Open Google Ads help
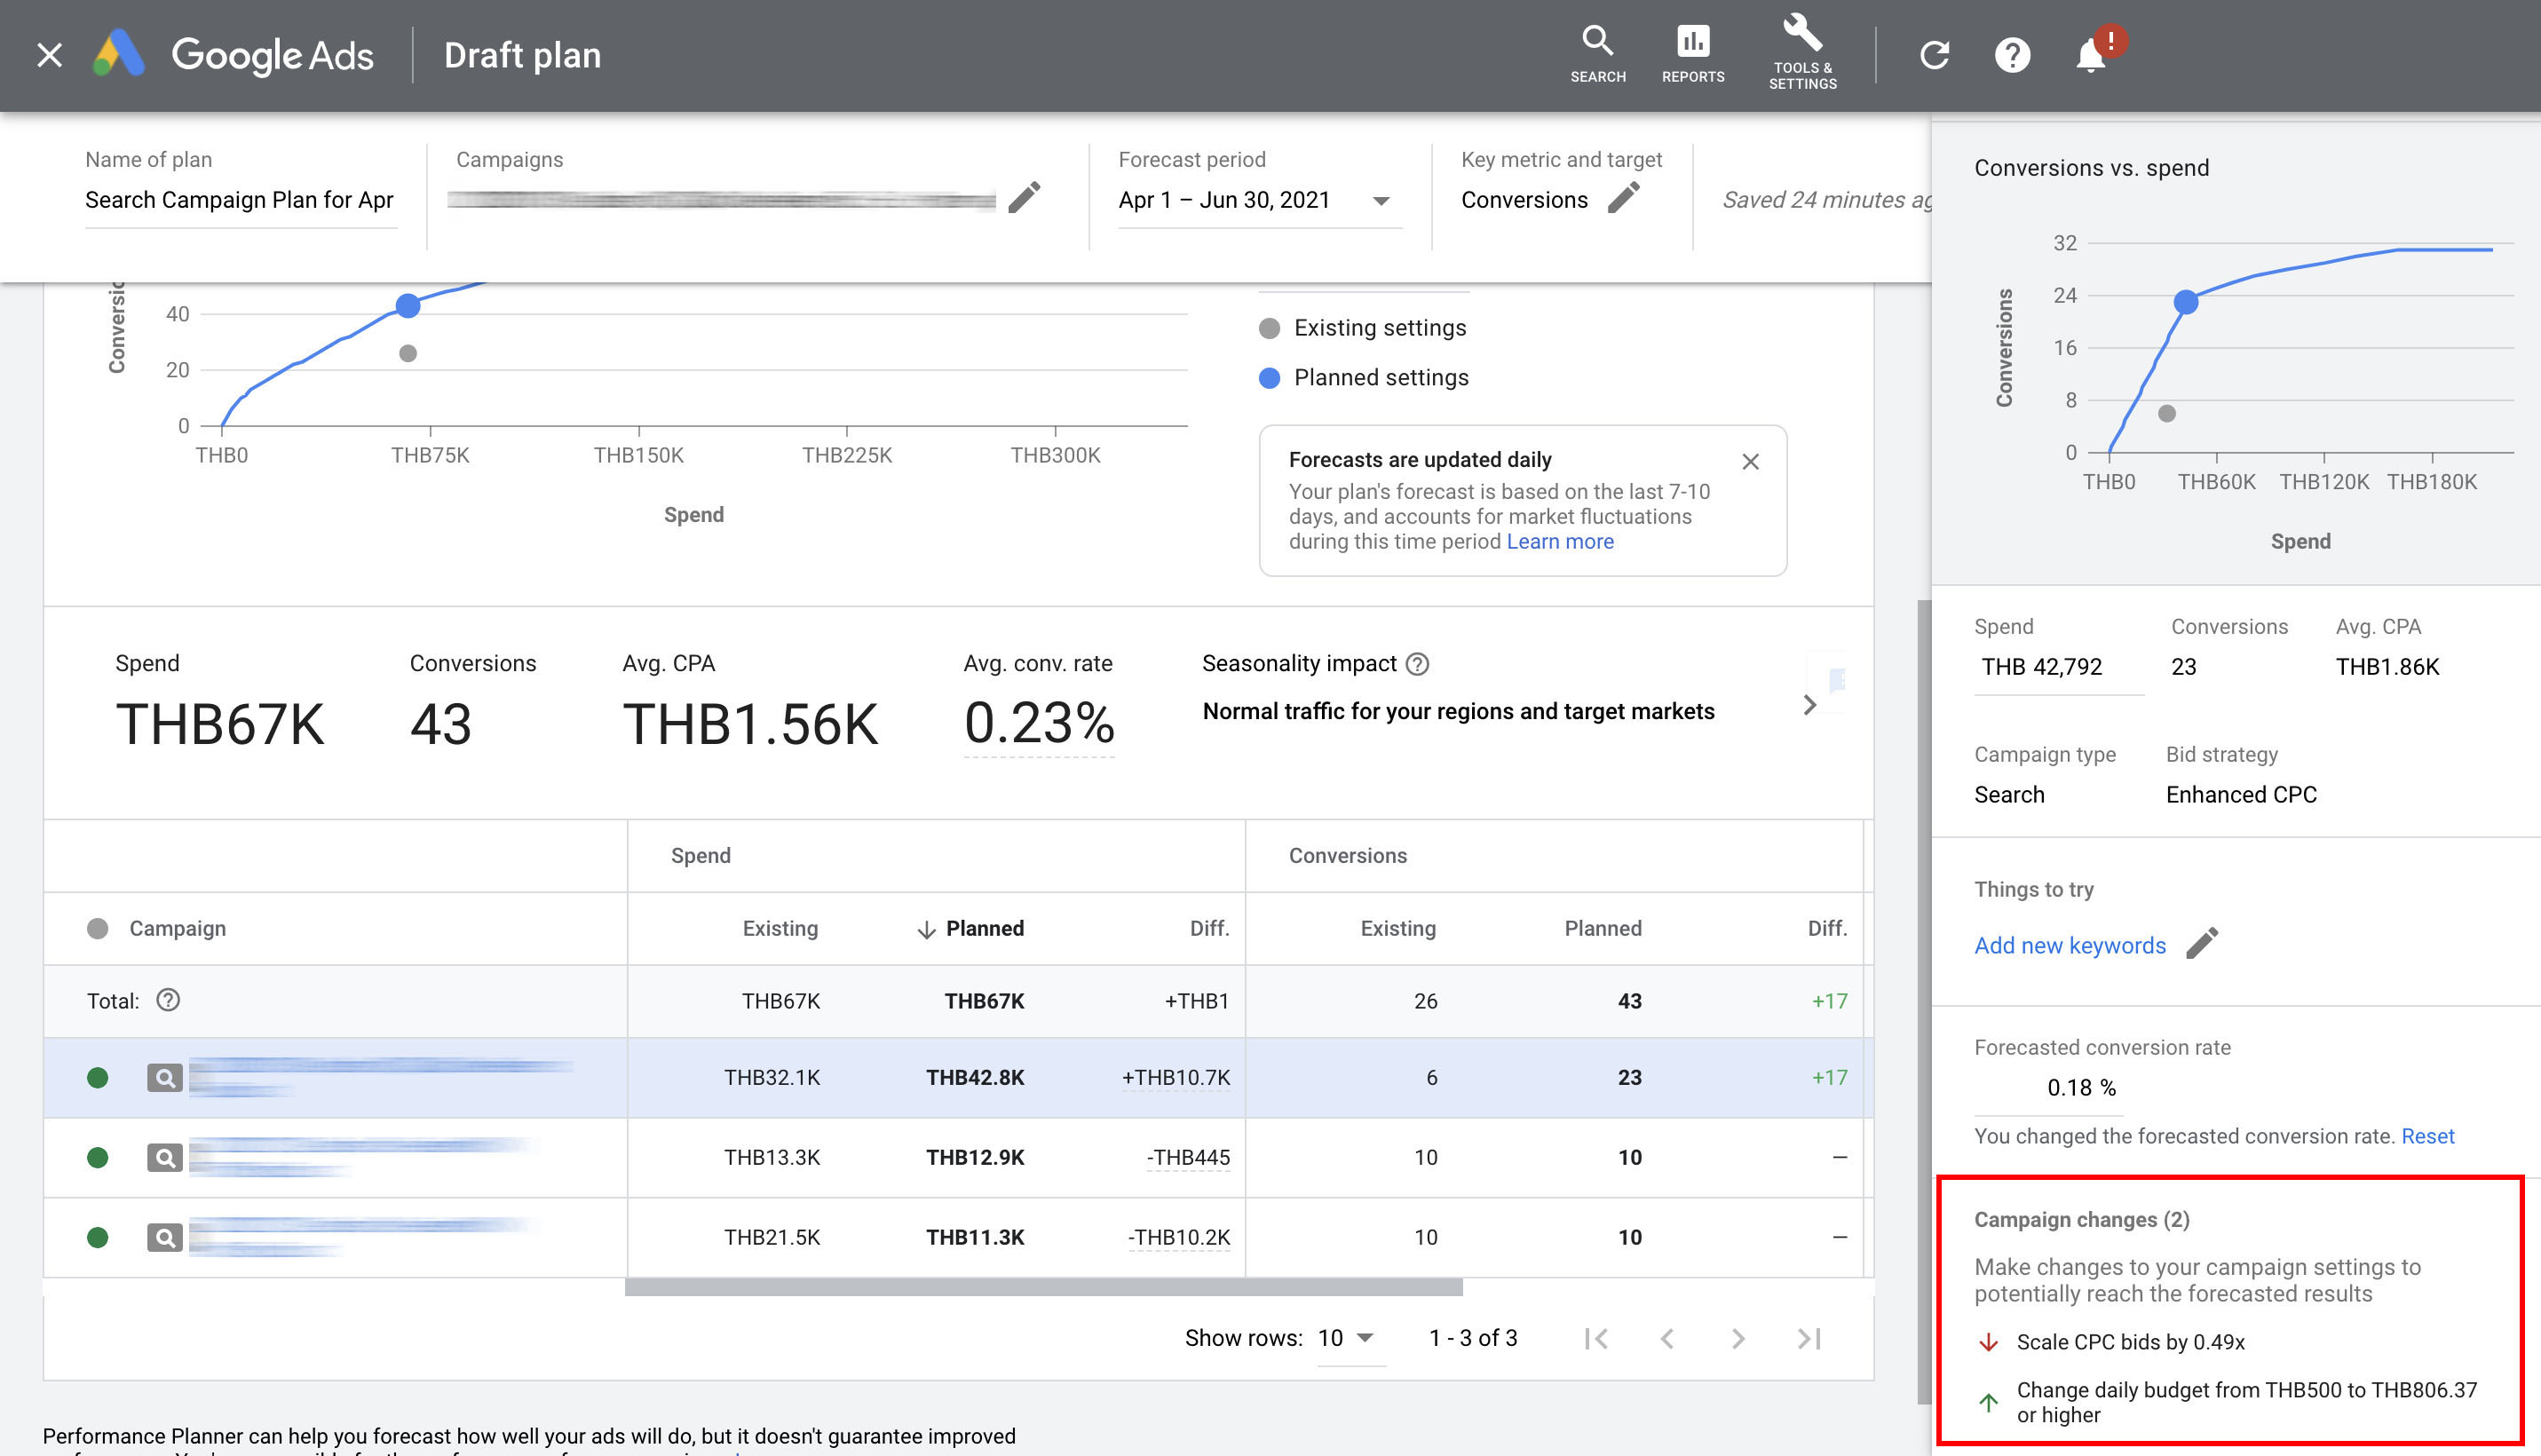 (2013, 55)
